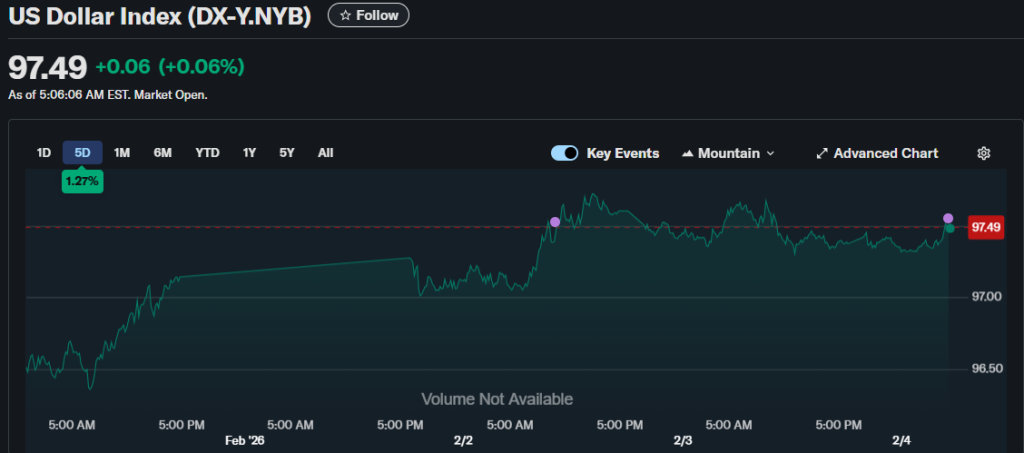Click the Feb '26 date label
Viewport: 1024px width, 453px height.
245,441
